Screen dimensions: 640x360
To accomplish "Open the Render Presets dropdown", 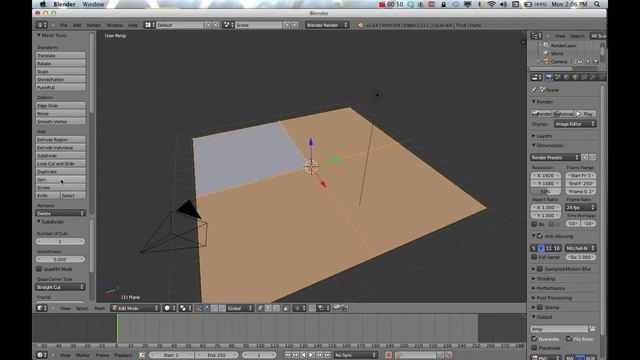I will [555, 157].
